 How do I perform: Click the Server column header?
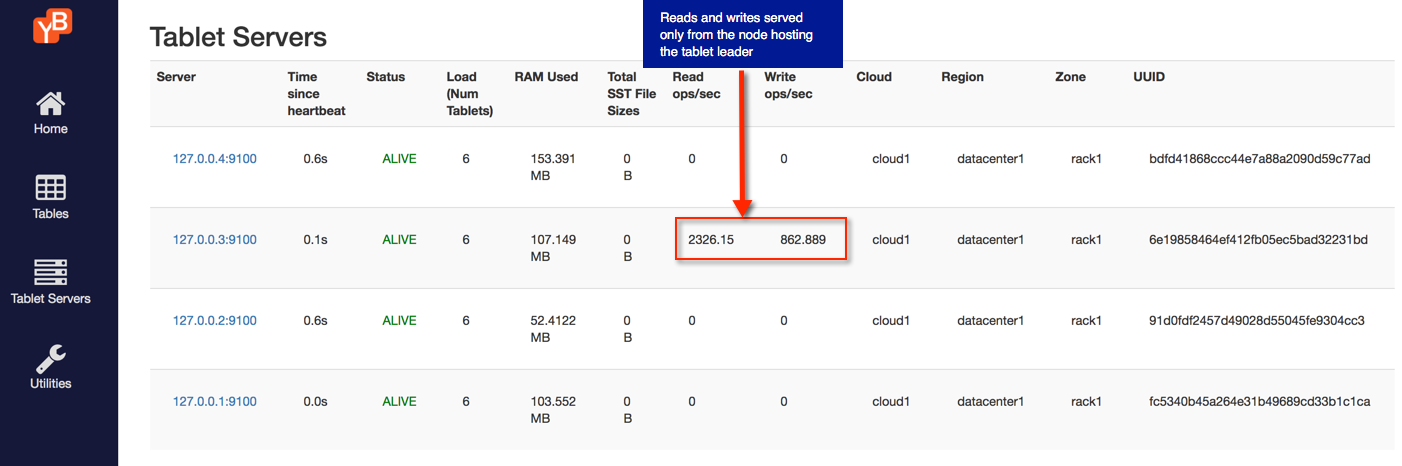pos(176,77)
